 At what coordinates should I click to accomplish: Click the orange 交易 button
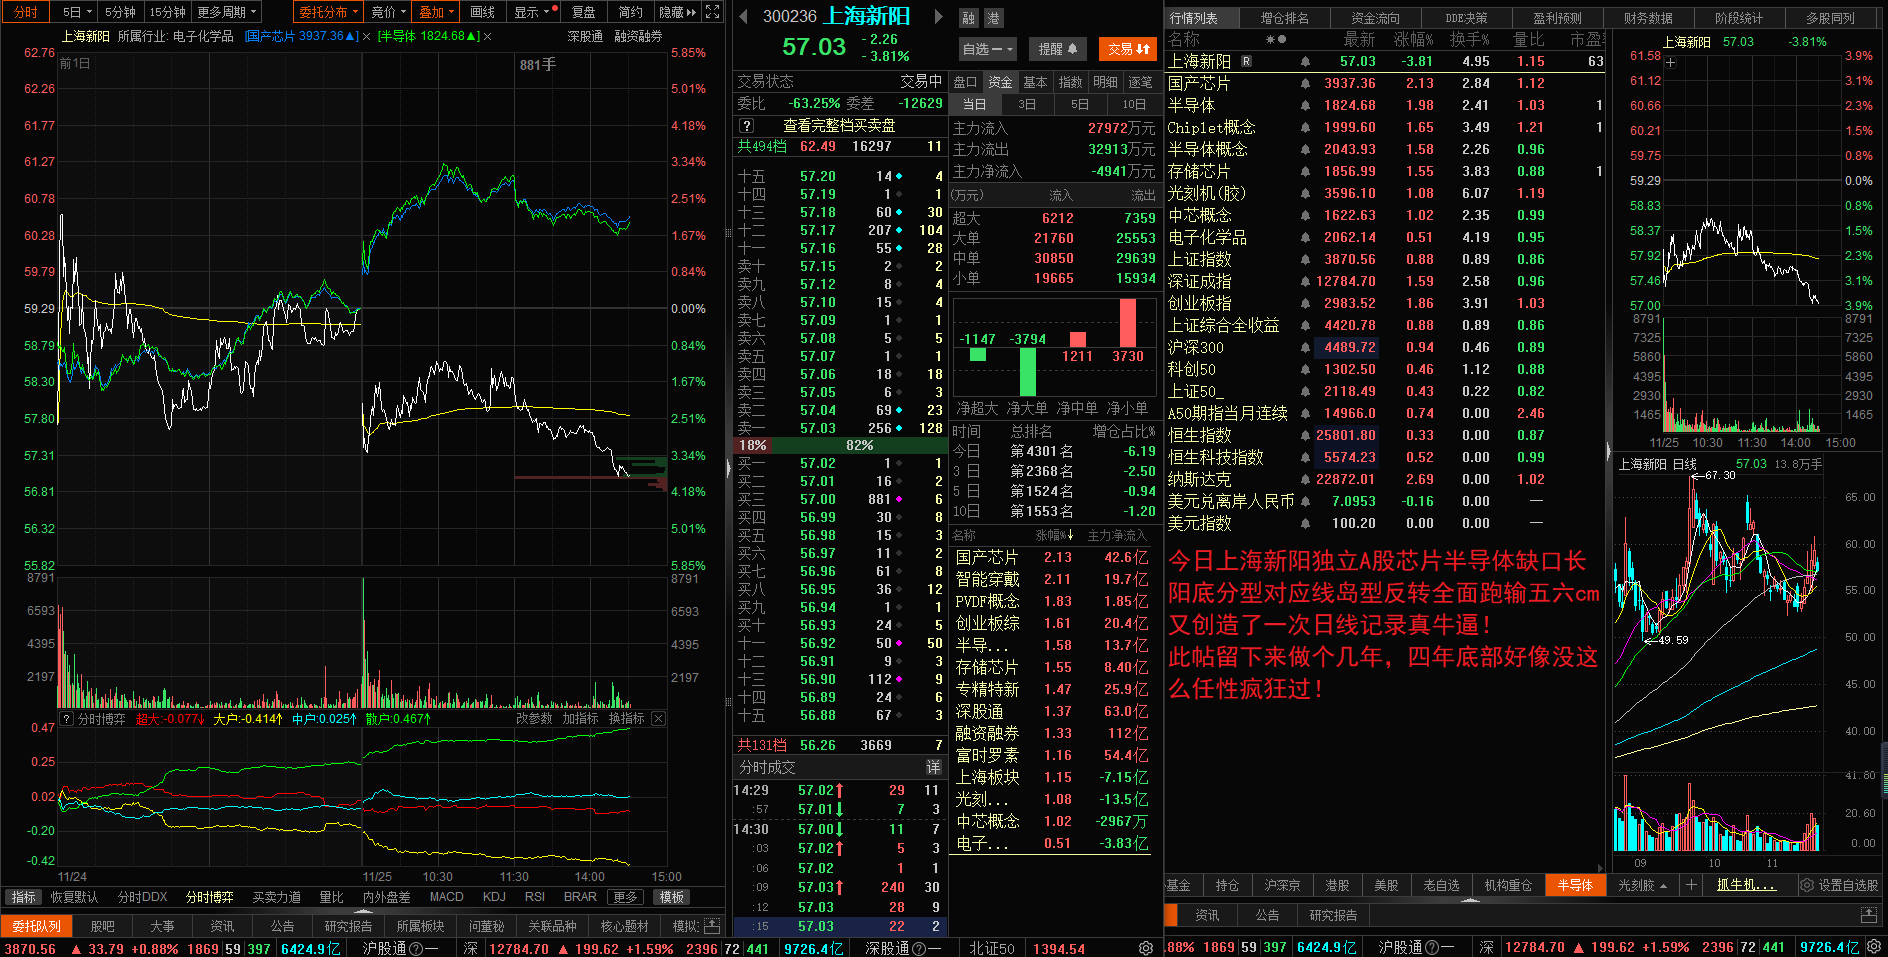pyautogui.click(x=1129, y=48)
